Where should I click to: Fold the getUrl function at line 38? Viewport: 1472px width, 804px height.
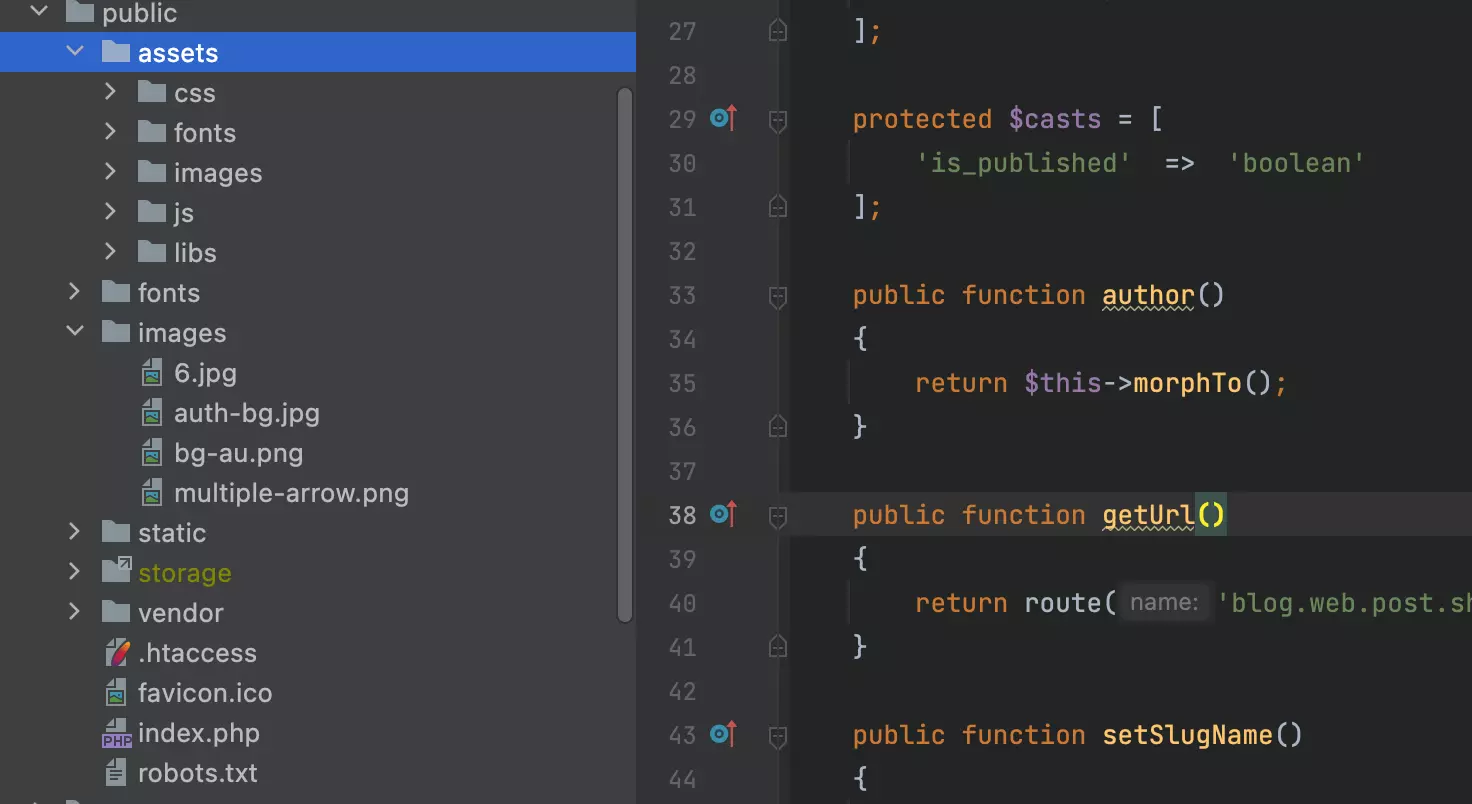[x=778, y=517]
